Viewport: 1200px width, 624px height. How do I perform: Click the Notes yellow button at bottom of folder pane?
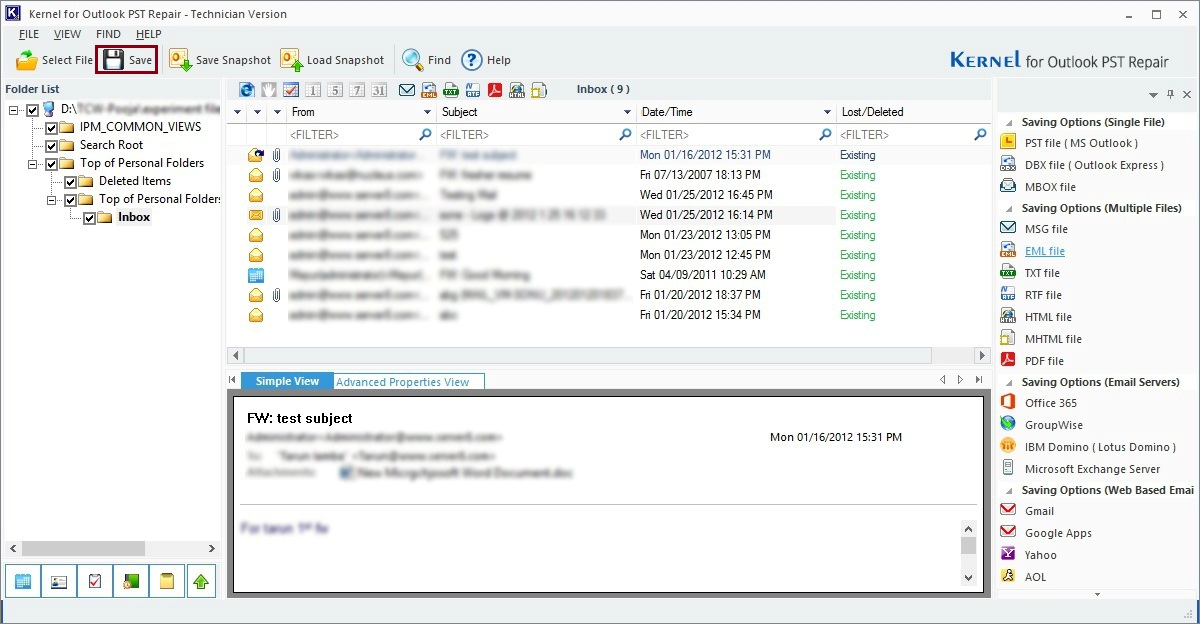[166, 581]
